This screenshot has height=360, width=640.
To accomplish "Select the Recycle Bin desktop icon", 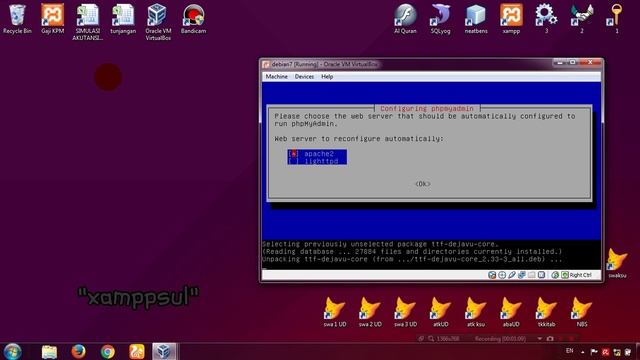I will [17, 19].
